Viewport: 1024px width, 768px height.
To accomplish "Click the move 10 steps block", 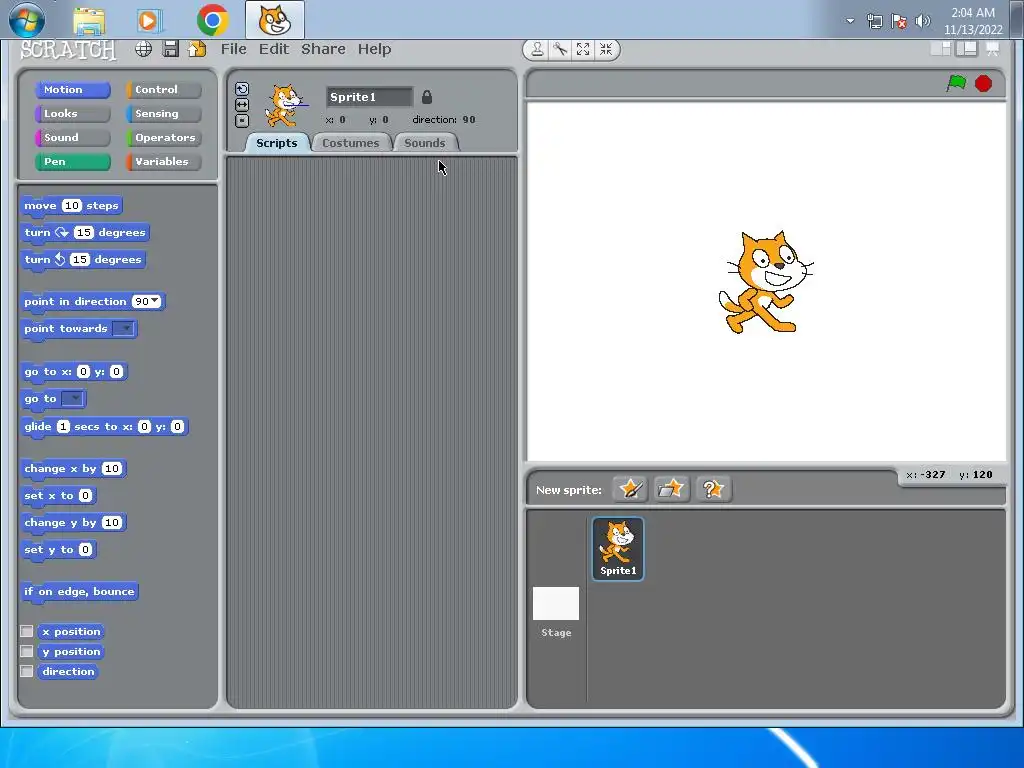I will pos(71,206).
